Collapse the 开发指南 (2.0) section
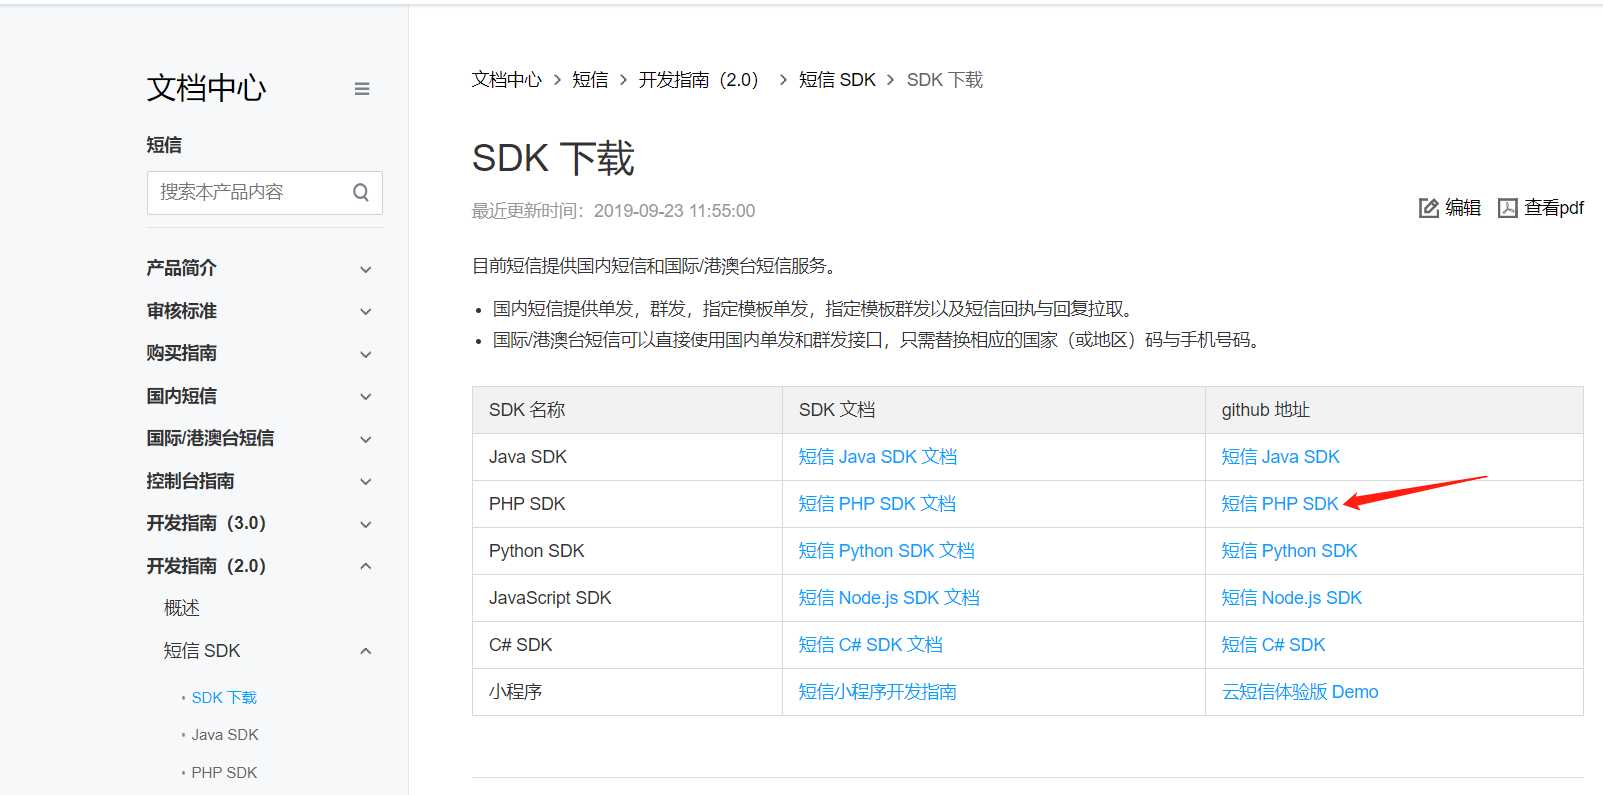Viewport: 1603px width, 795px height. click(x=366, y=566)
